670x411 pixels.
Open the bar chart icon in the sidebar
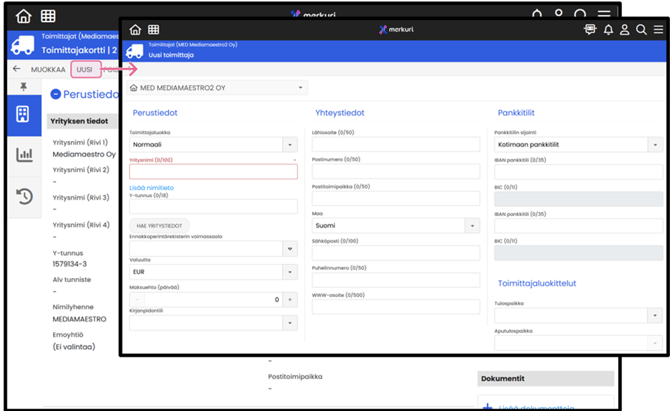(21, 155)
